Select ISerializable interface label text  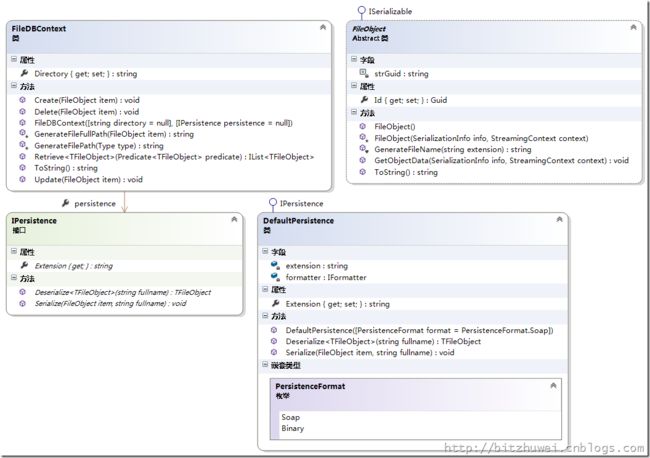tap(390, 12)
